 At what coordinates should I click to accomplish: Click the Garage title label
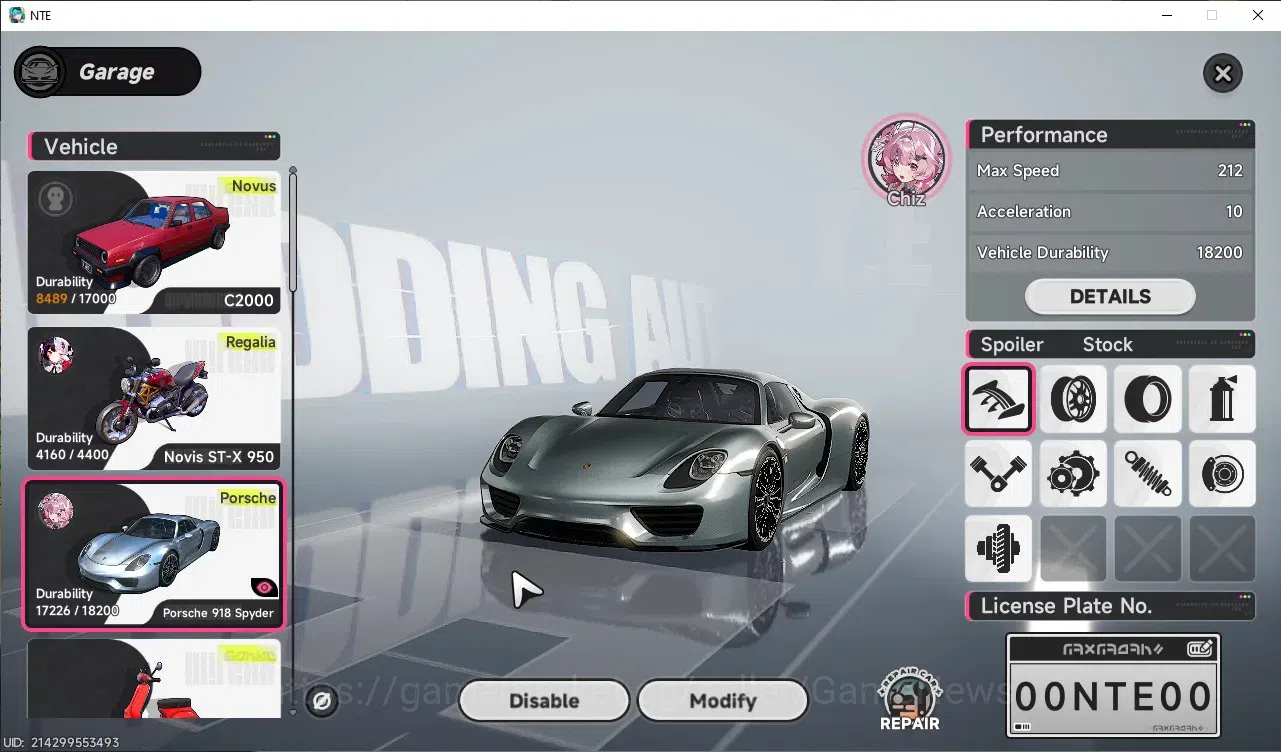click(117, 72)
